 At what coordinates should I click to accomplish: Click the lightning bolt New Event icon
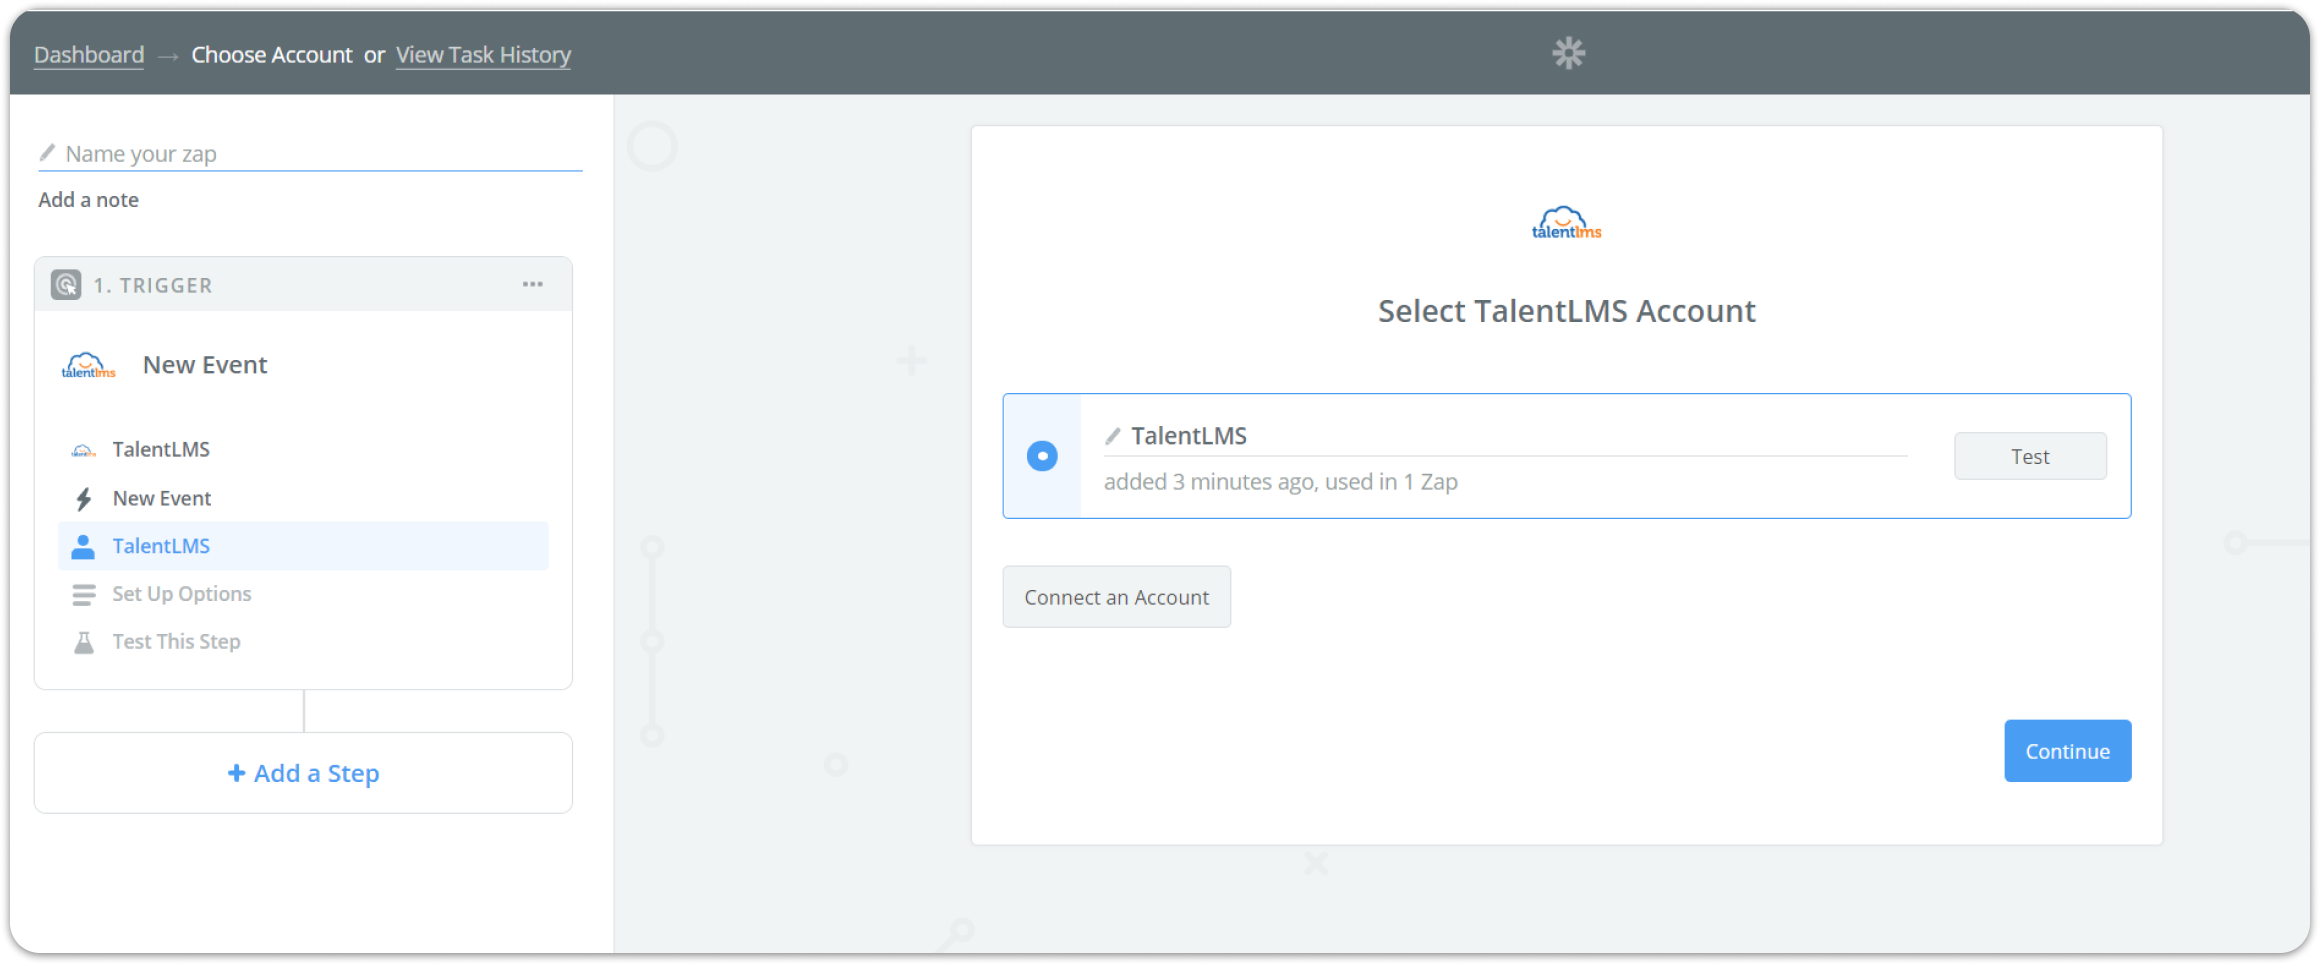tap(84, 499)
